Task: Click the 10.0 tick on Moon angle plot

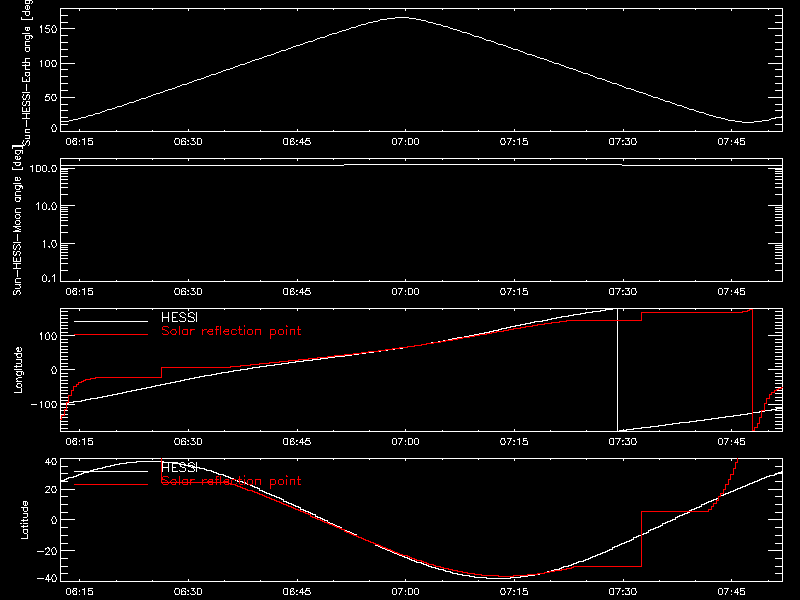Action: (x=46, y=206)
